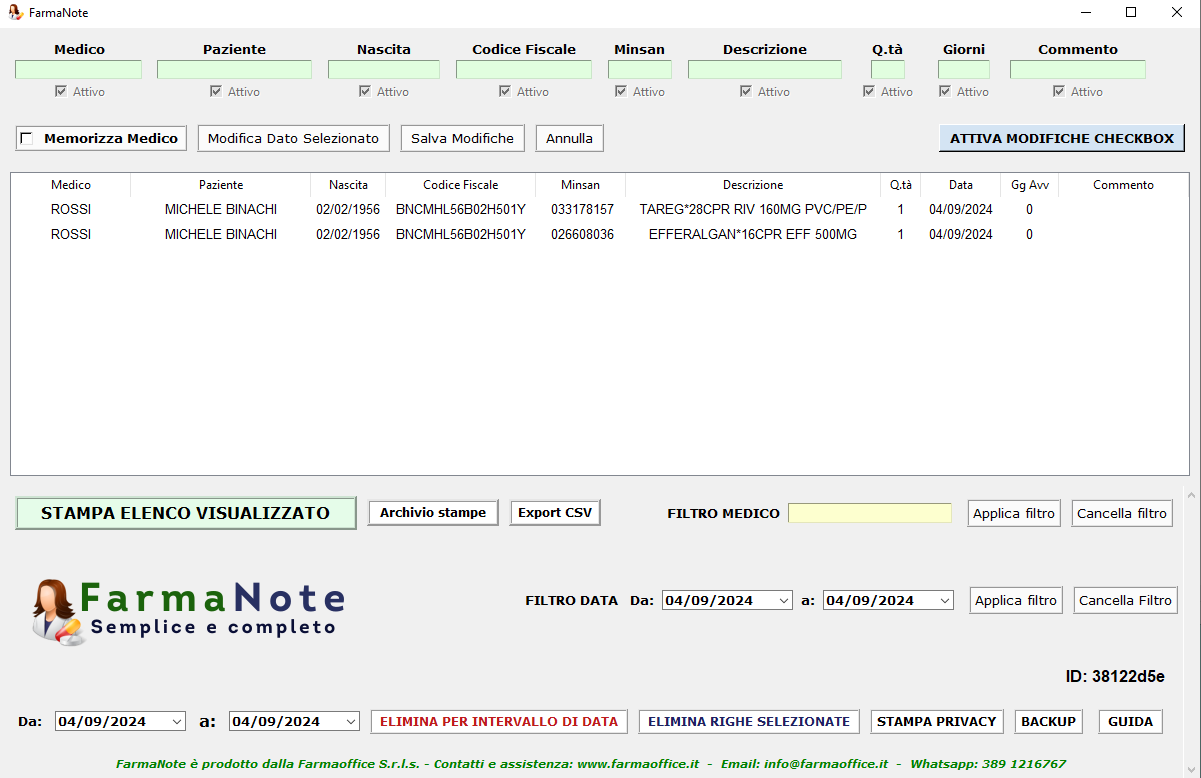Click the FarmaNote title bar app icon
The width and height of the screenshot is (1201, 778).
coord(15,13)
